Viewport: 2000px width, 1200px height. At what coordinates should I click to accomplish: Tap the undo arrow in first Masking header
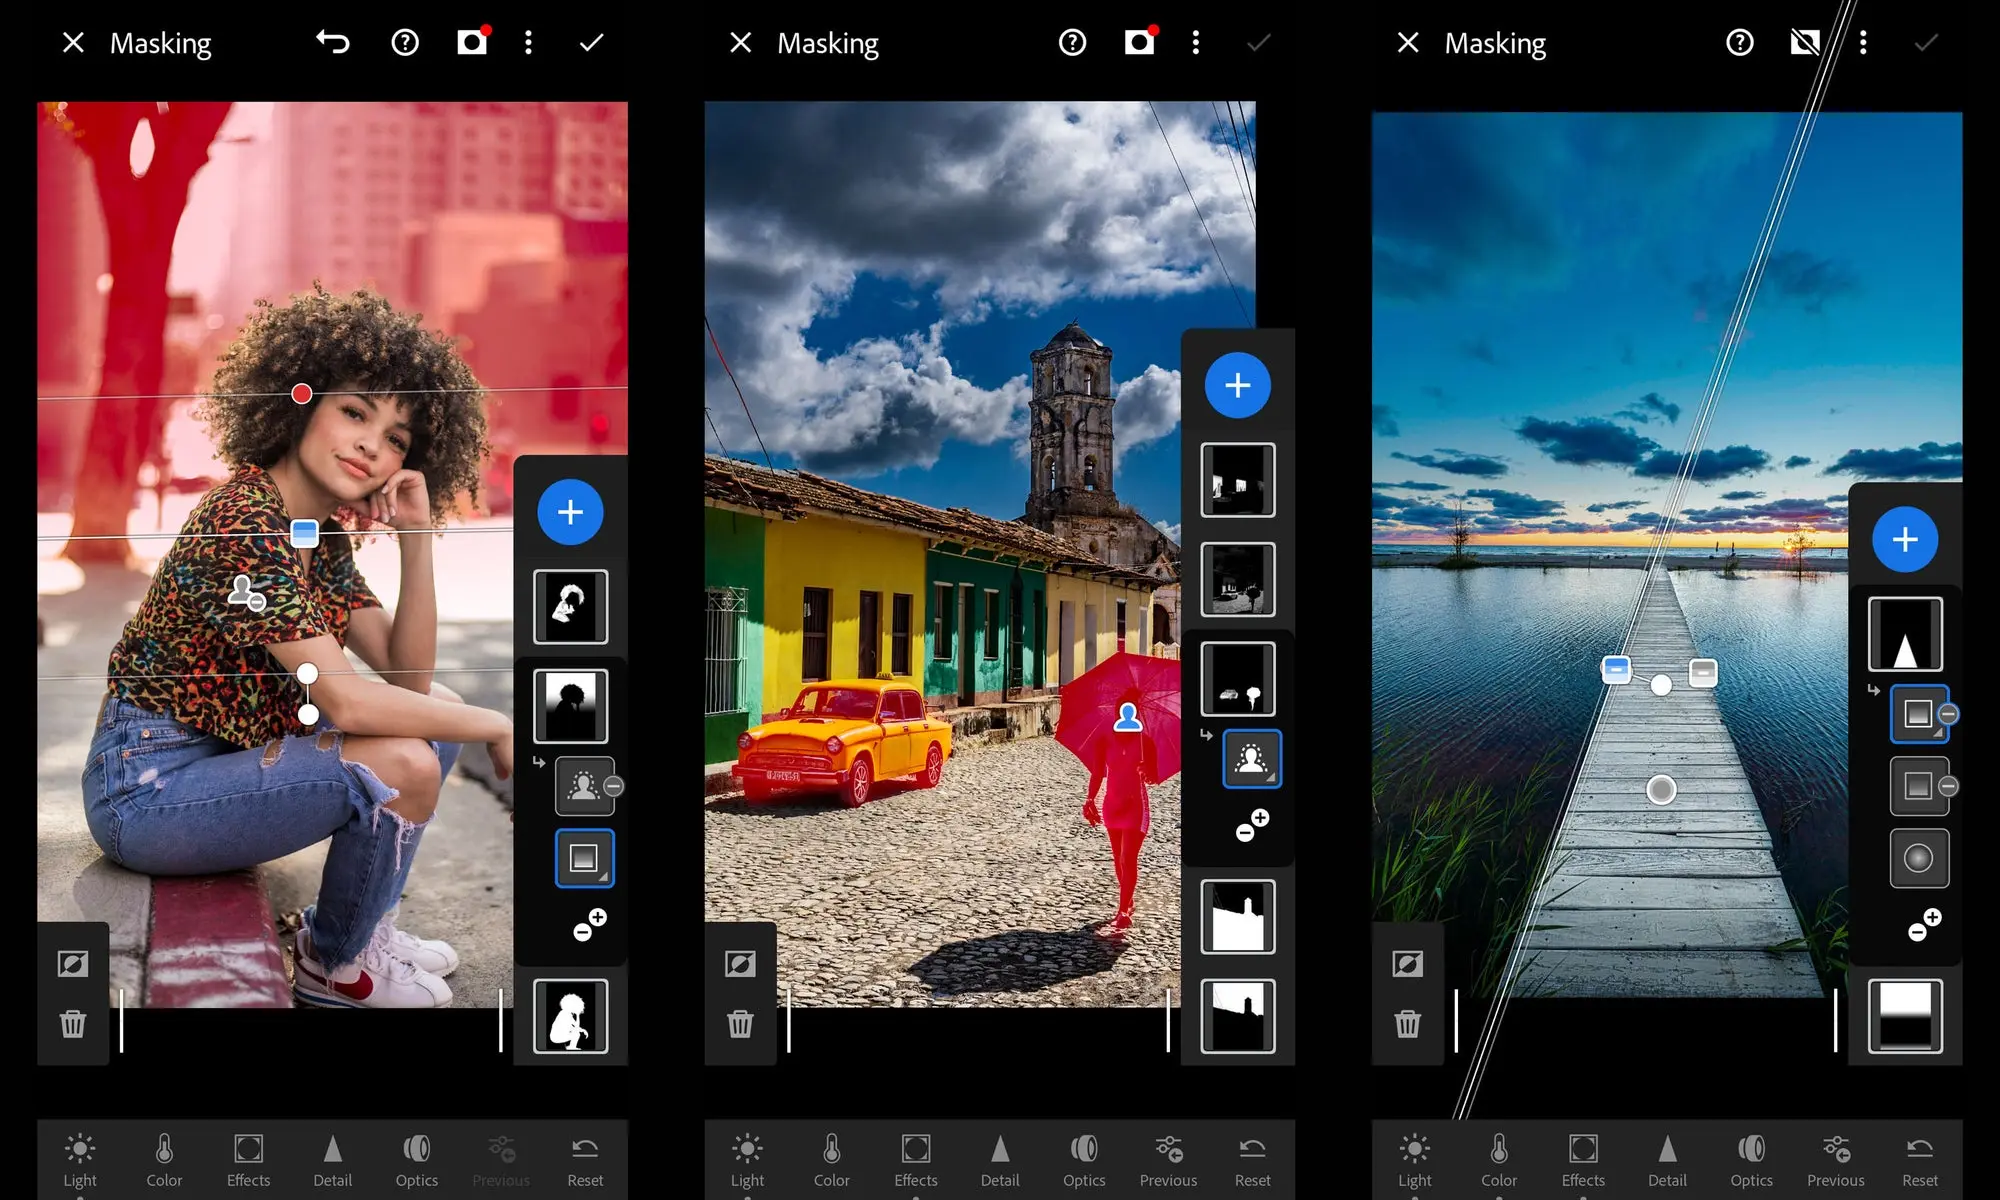pos(332,42)
